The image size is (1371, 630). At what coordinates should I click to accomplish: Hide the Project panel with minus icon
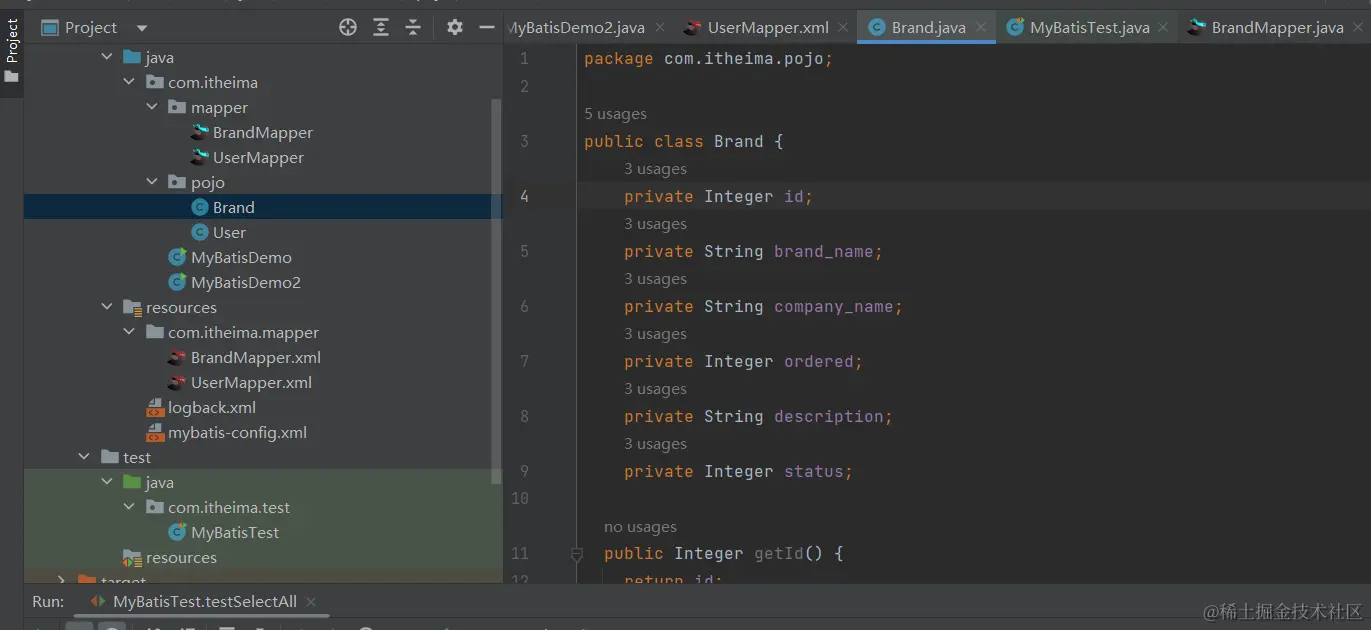click(487, 27)
